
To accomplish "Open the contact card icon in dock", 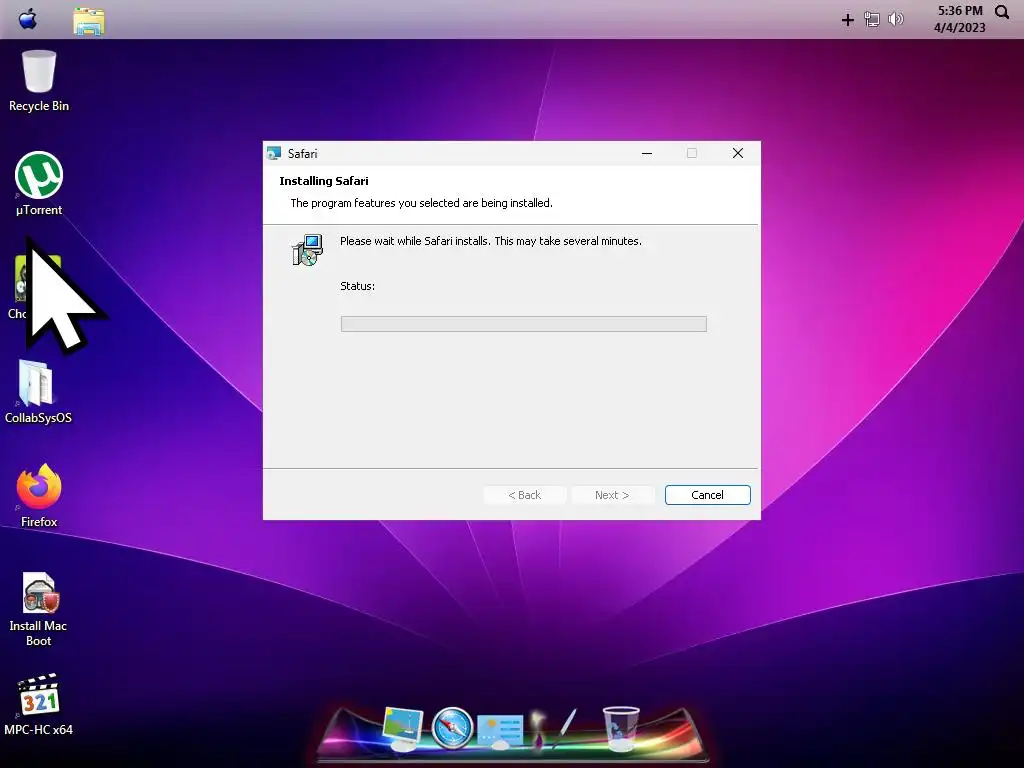I will [500, 731].
